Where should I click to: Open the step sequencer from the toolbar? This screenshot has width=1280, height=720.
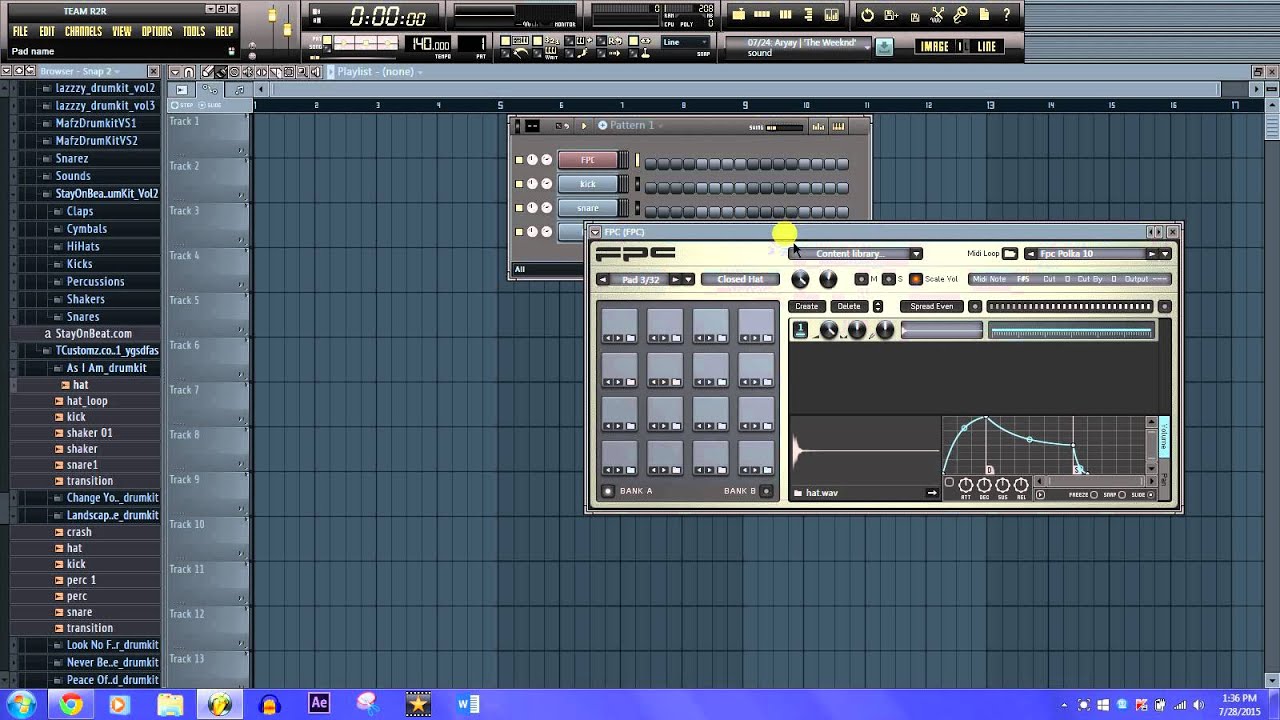pyautogui.click(x=762, y=15)
